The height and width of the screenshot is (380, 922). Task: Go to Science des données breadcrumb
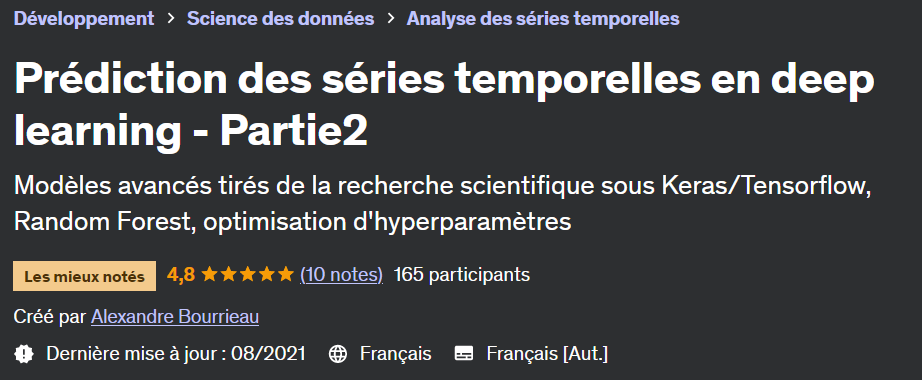coord(280,19)
